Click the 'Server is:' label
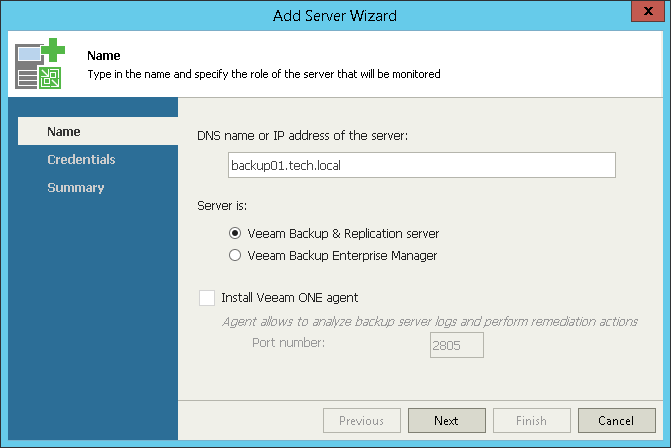 click(224, 206)
